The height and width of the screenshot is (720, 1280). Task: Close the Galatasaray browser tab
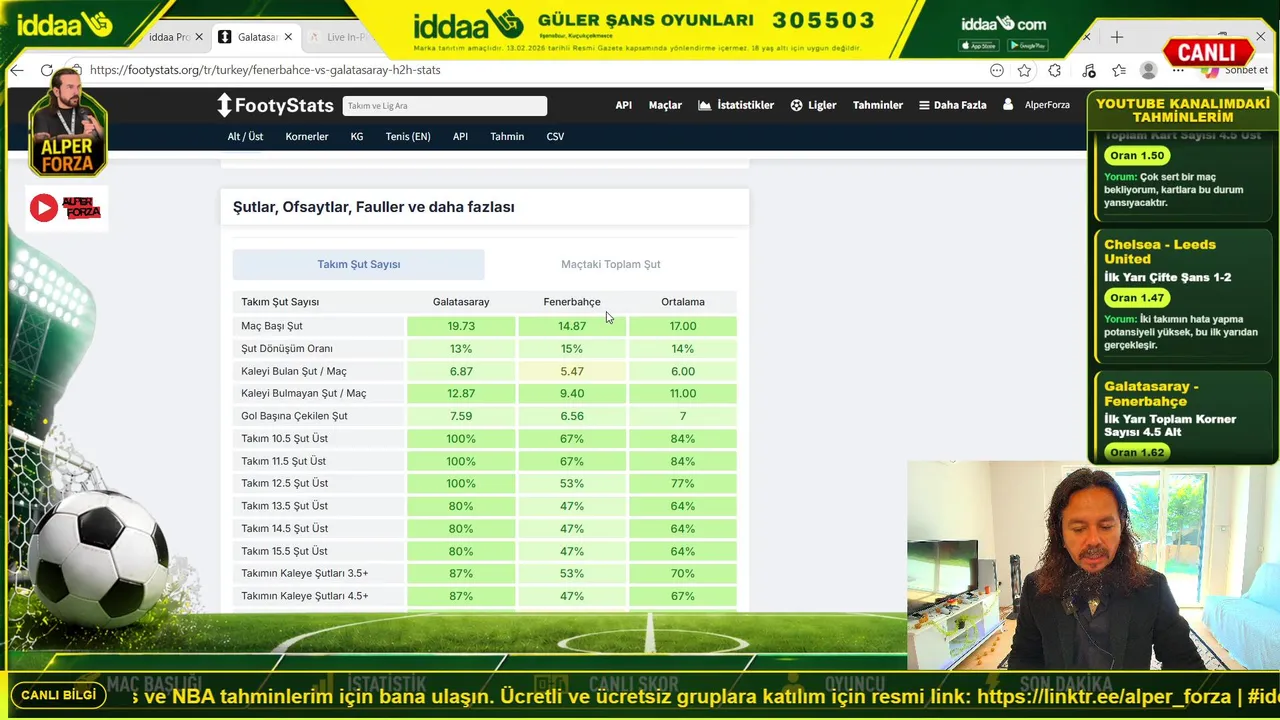[x=288, y=37]
